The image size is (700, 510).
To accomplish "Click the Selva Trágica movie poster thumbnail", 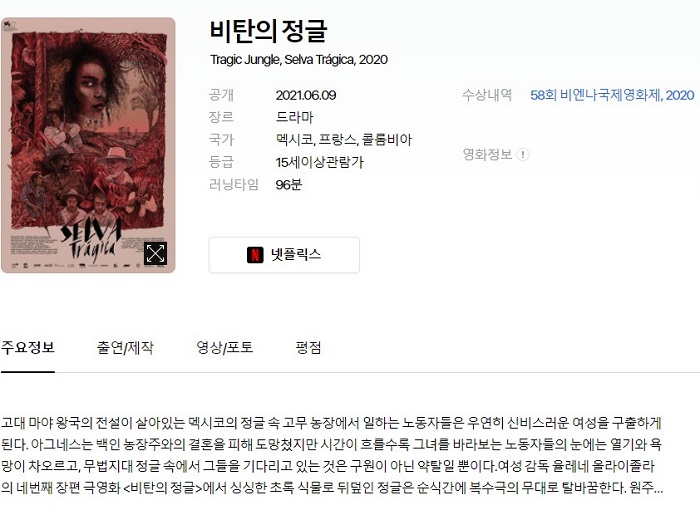I will pyautogui.click(x=88, y=145).
